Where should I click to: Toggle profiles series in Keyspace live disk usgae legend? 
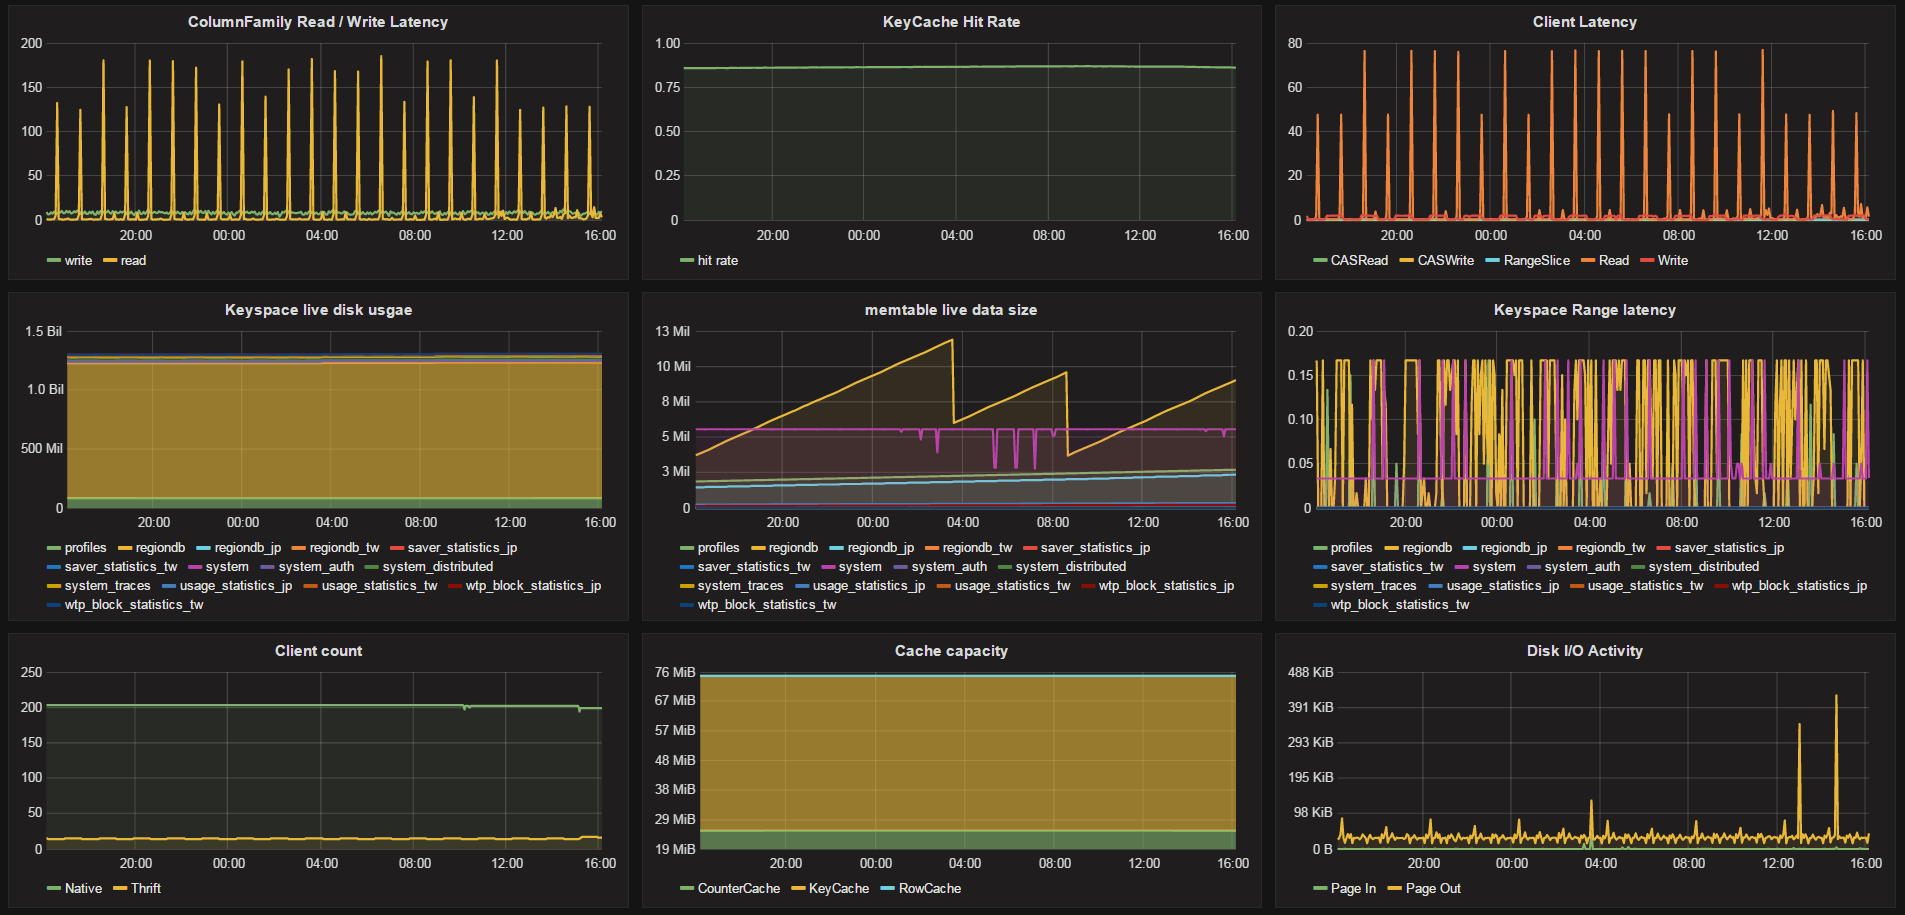pyautogui.click(x=85, y=548)
